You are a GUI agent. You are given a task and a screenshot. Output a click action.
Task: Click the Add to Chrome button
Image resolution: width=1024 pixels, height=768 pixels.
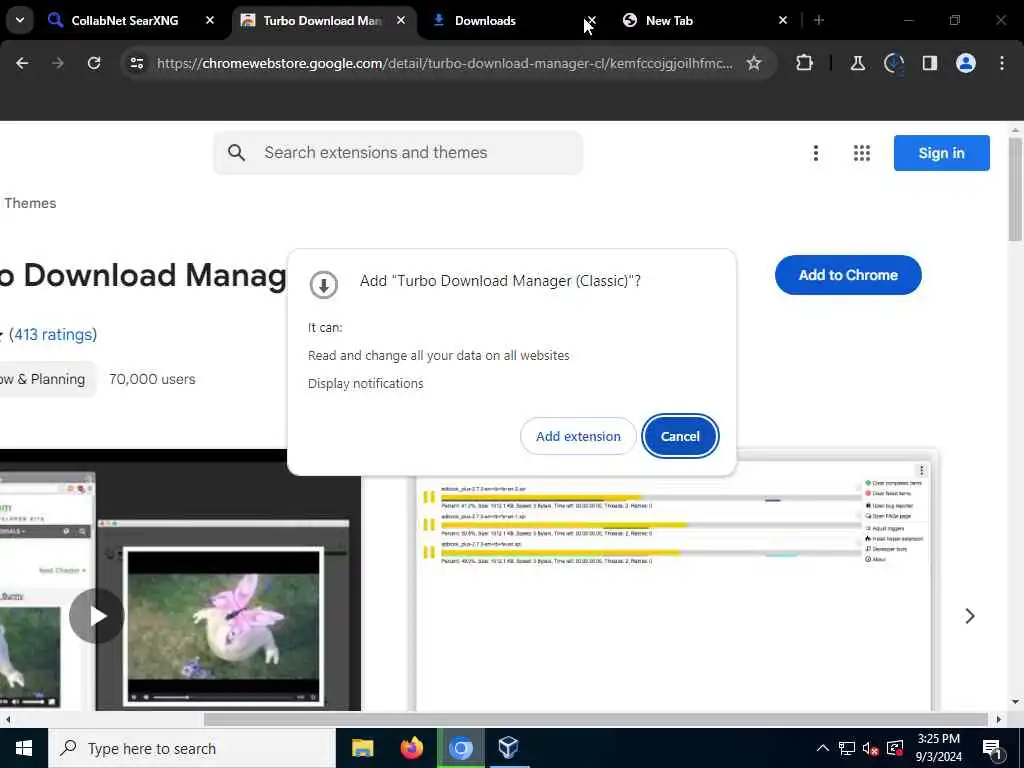coord(848,275)
